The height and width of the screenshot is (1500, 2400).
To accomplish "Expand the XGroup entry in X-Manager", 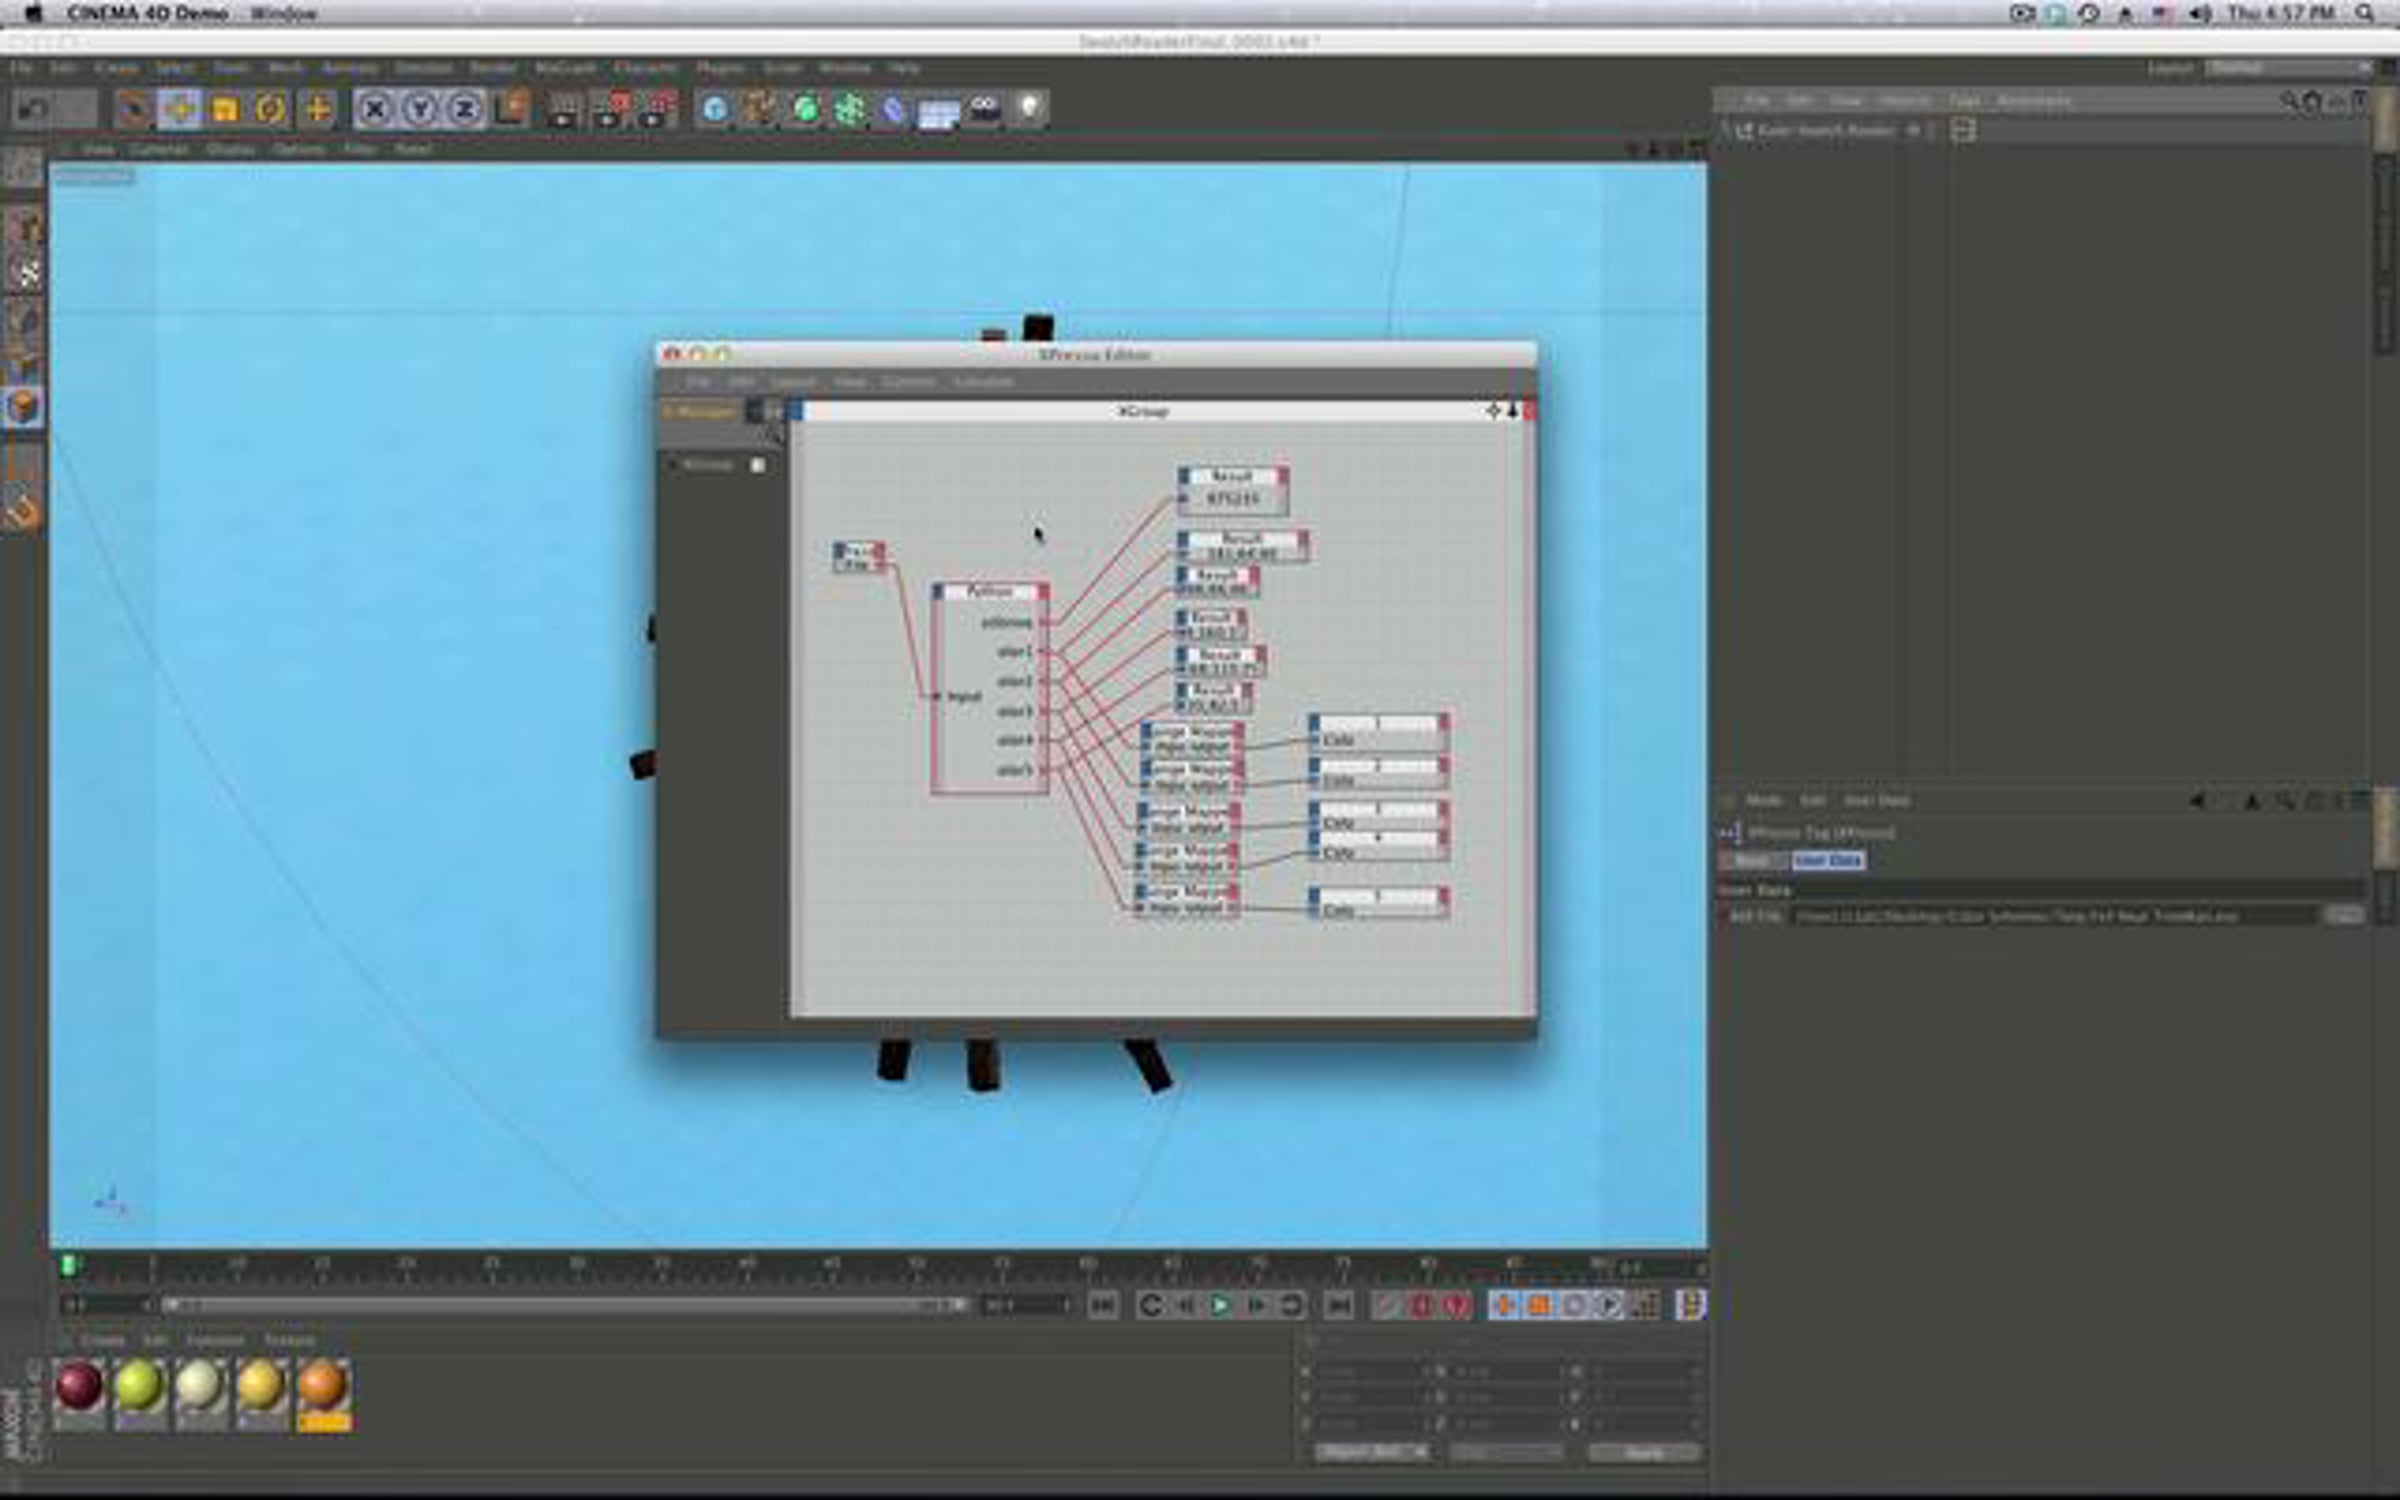I will tap(672, 465).
